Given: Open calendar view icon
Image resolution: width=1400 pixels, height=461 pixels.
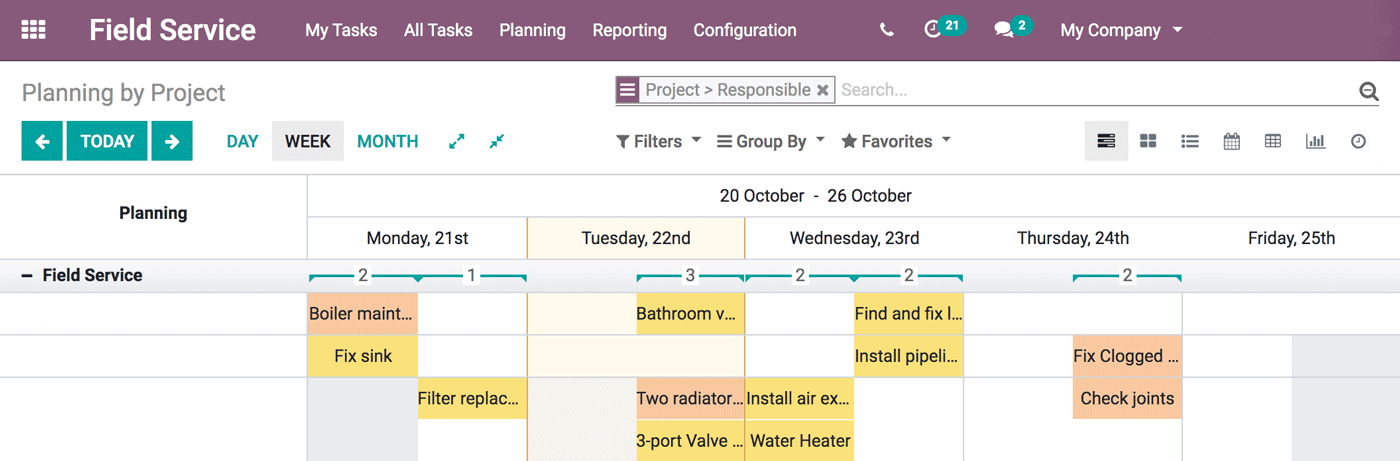Looking at the screenshot, I should point(1232,141).
